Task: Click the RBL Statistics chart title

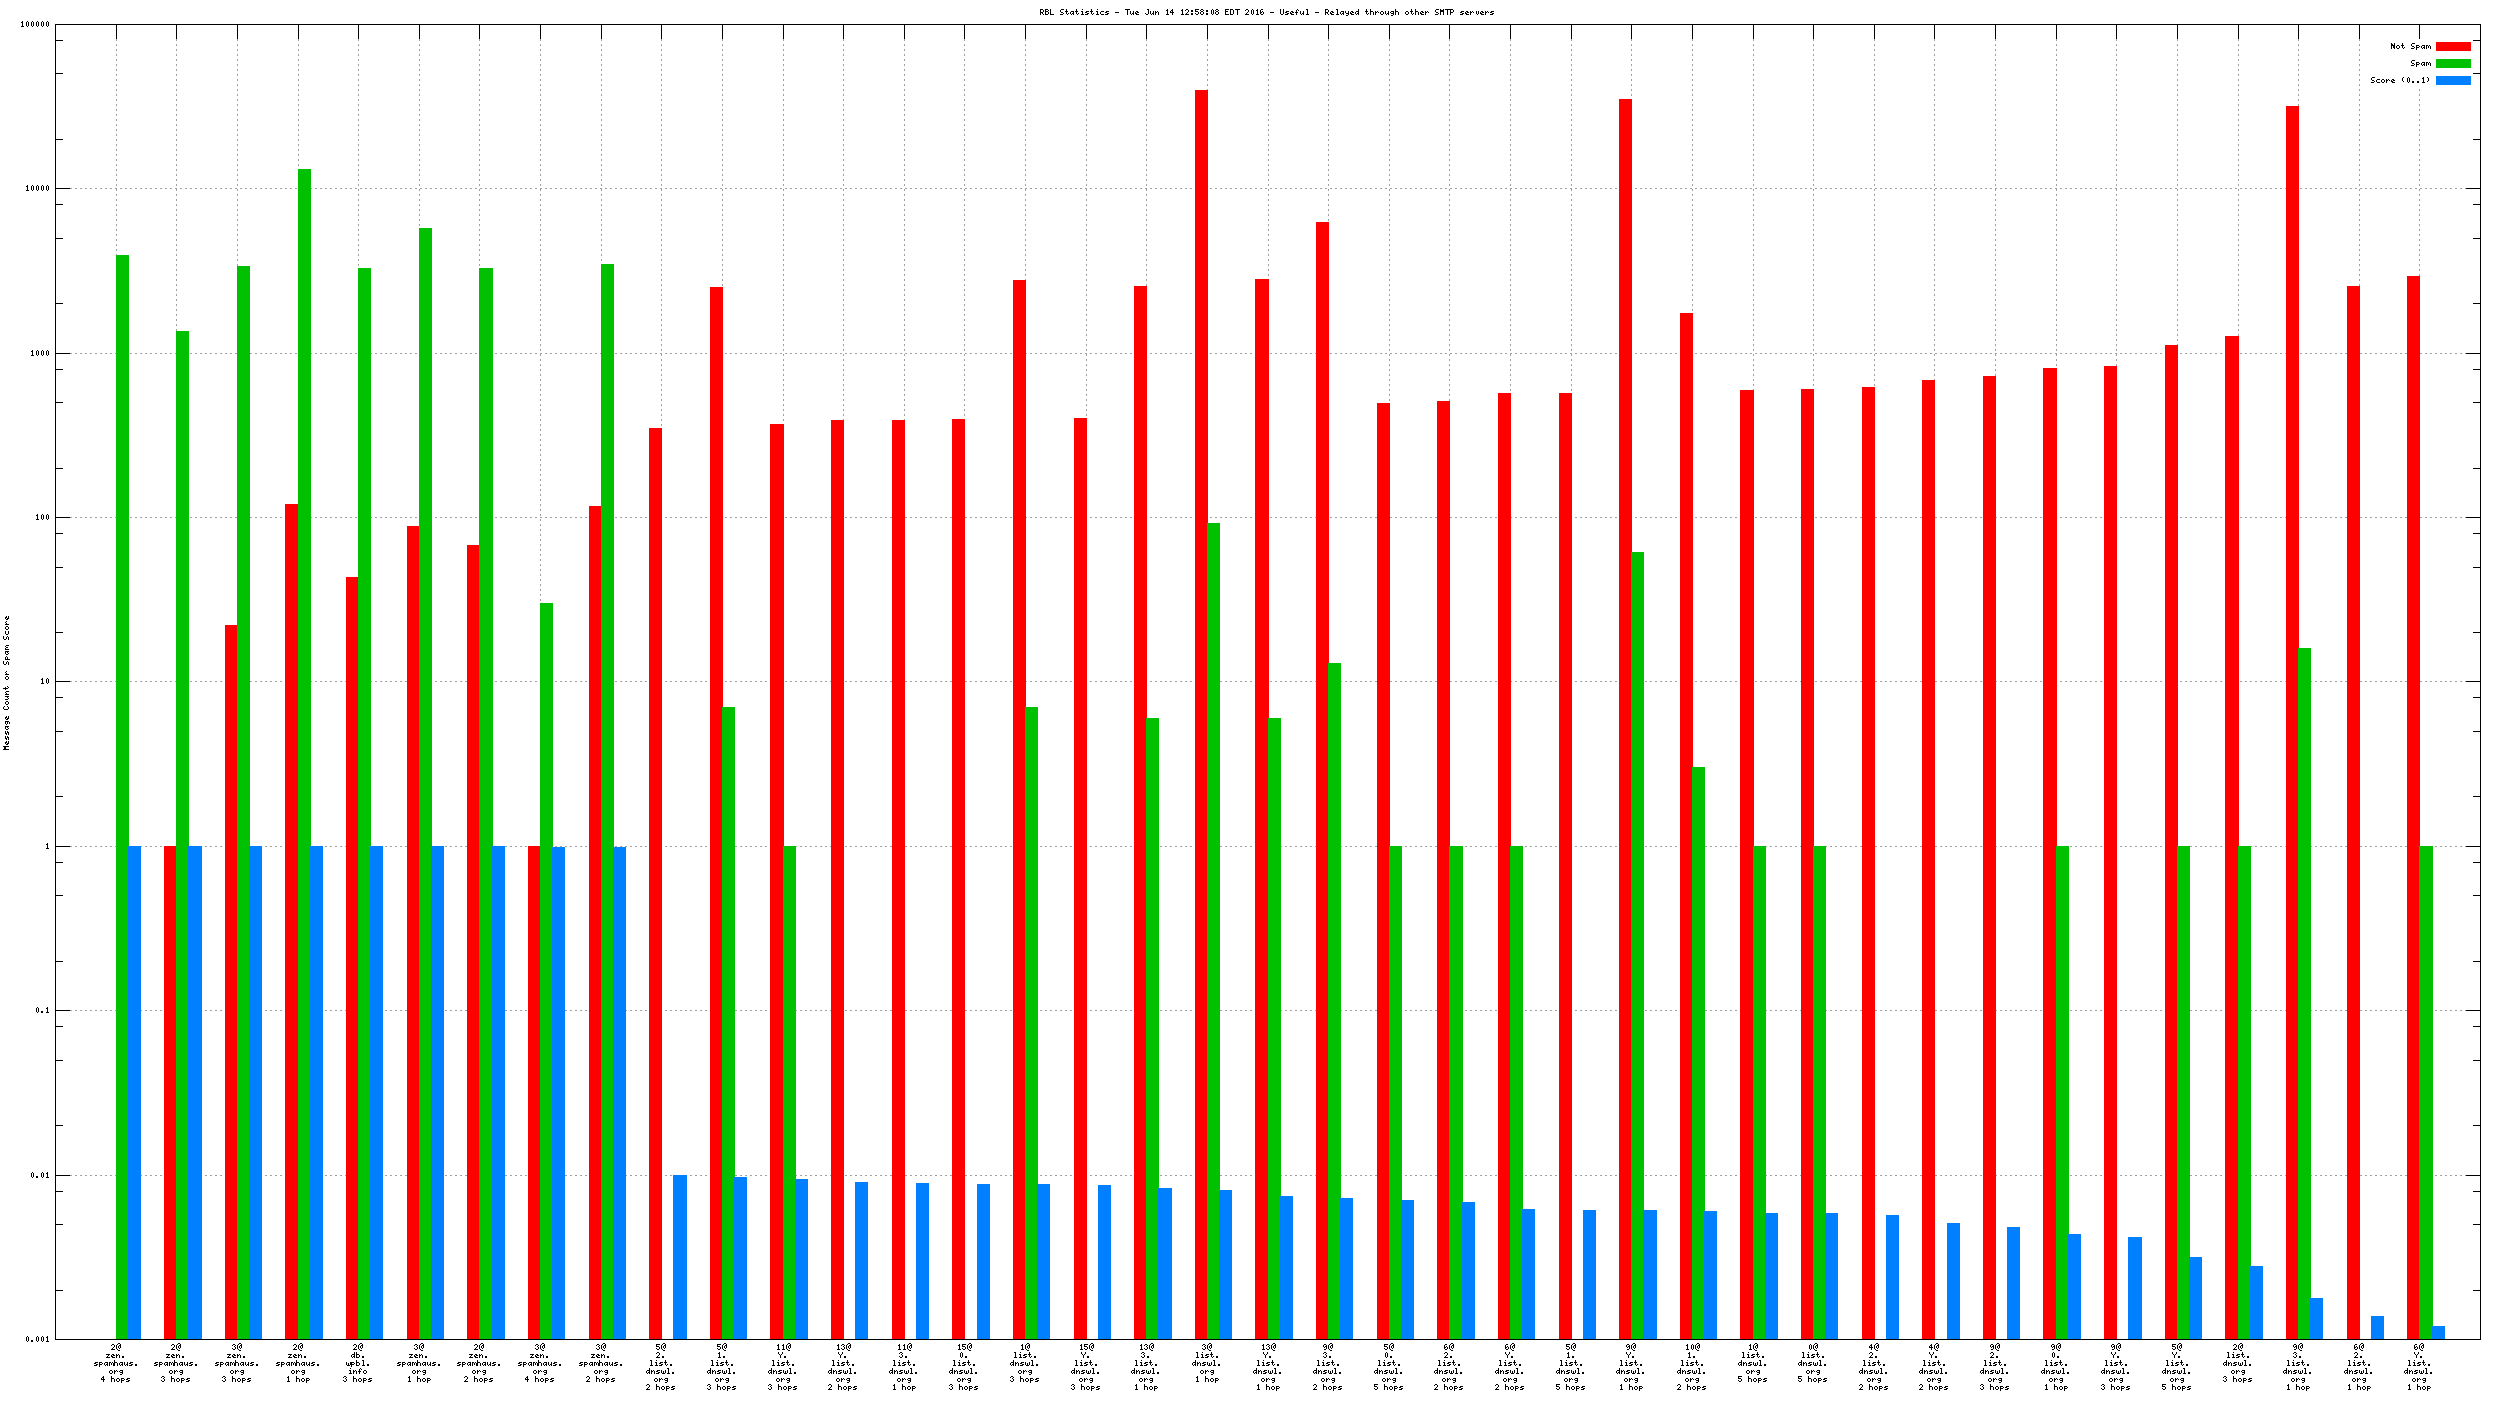Action: coord(1266,12)
